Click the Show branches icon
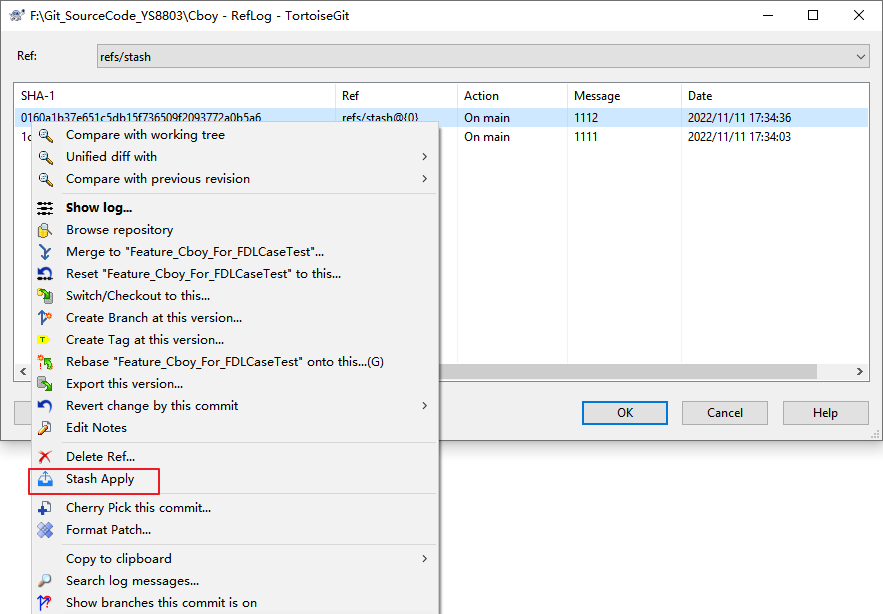The width and height of the screenshot is (883, 614). pyautogui.click(x=45, y=603)
